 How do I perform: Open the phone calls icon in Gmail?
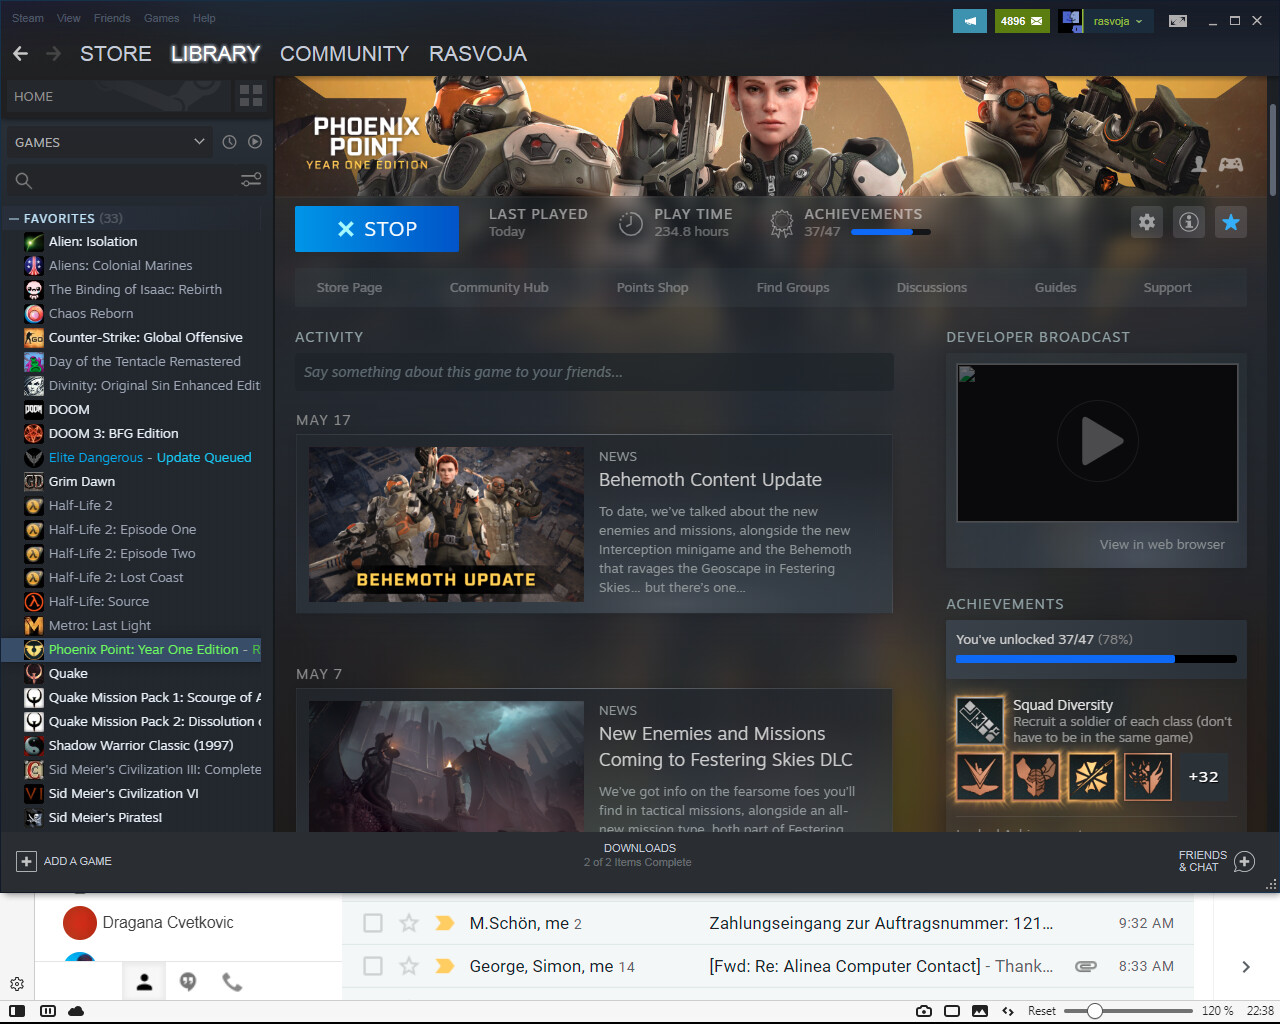[x=232, y=982]
